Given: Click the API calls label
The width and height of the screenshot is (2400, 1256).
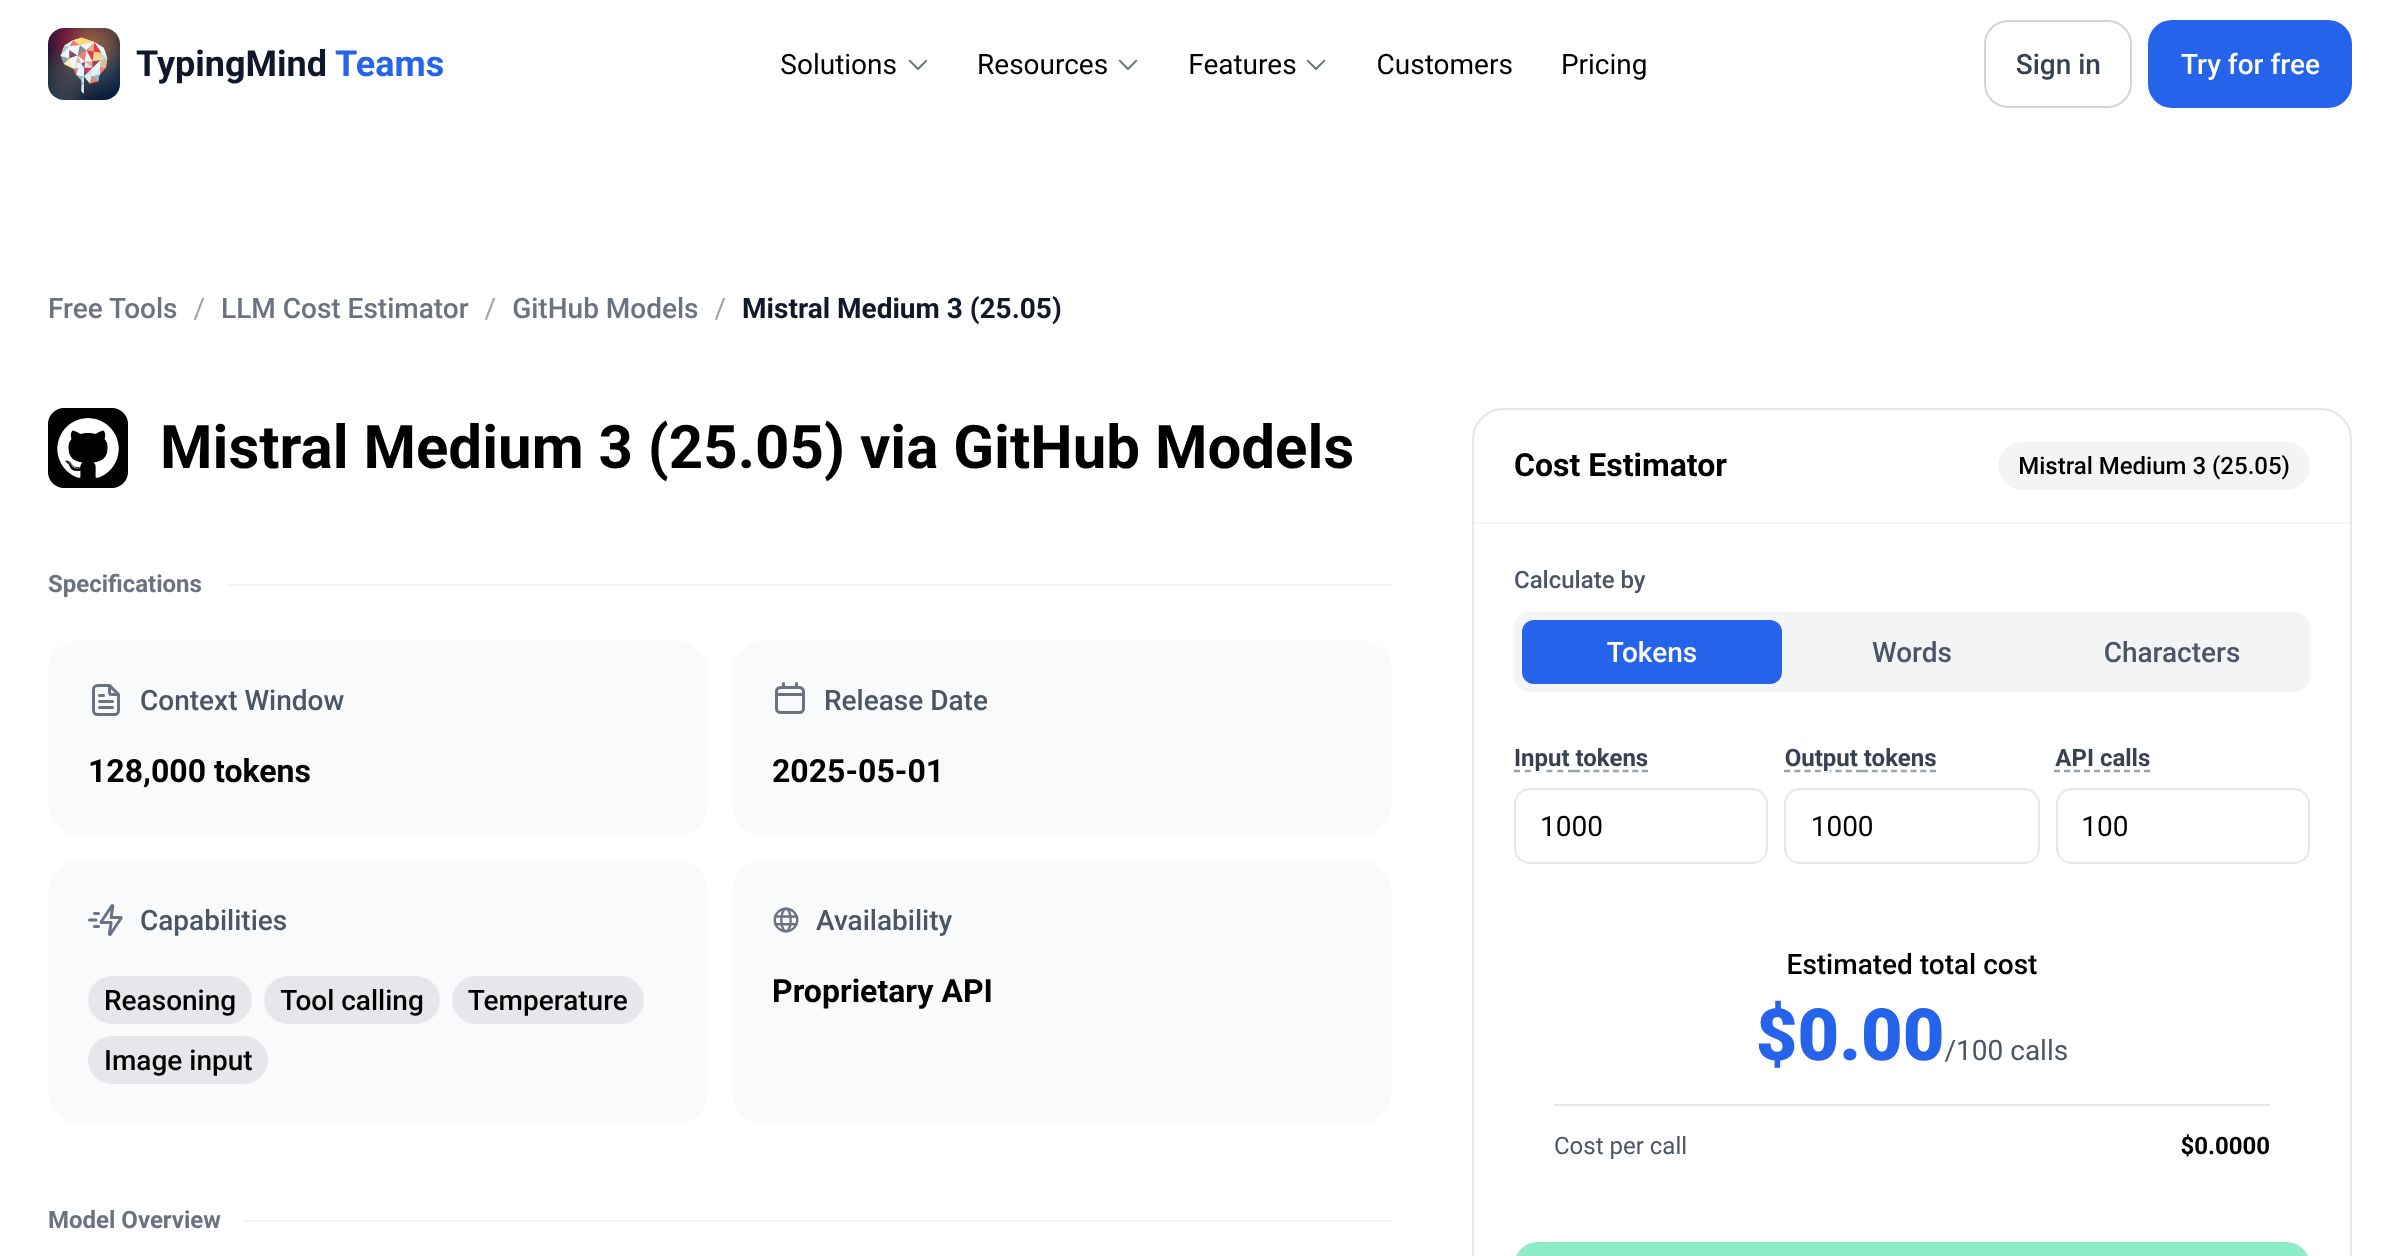Looking at the screenshot, I should (x=2103, y=758).
